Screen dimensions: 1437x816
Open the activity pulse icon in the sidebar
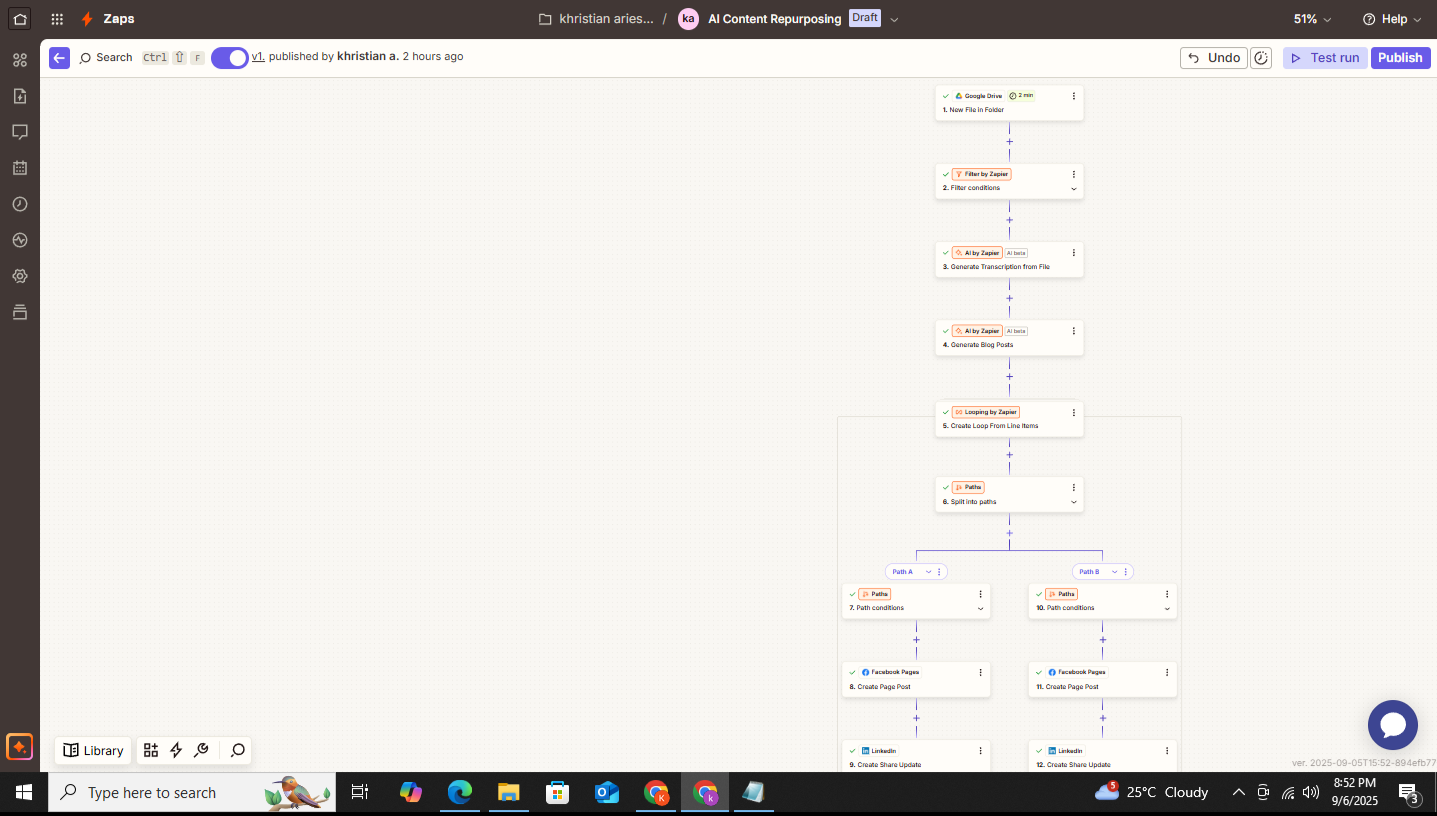click(20, 240)
